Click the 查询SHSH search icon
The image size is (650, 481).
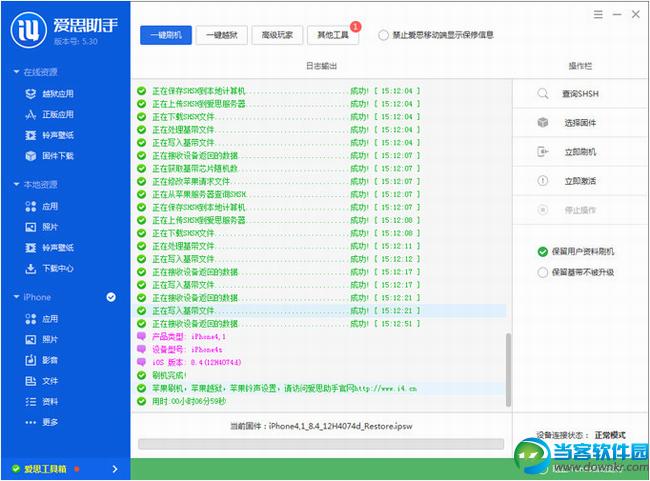(x=543, y=93)
